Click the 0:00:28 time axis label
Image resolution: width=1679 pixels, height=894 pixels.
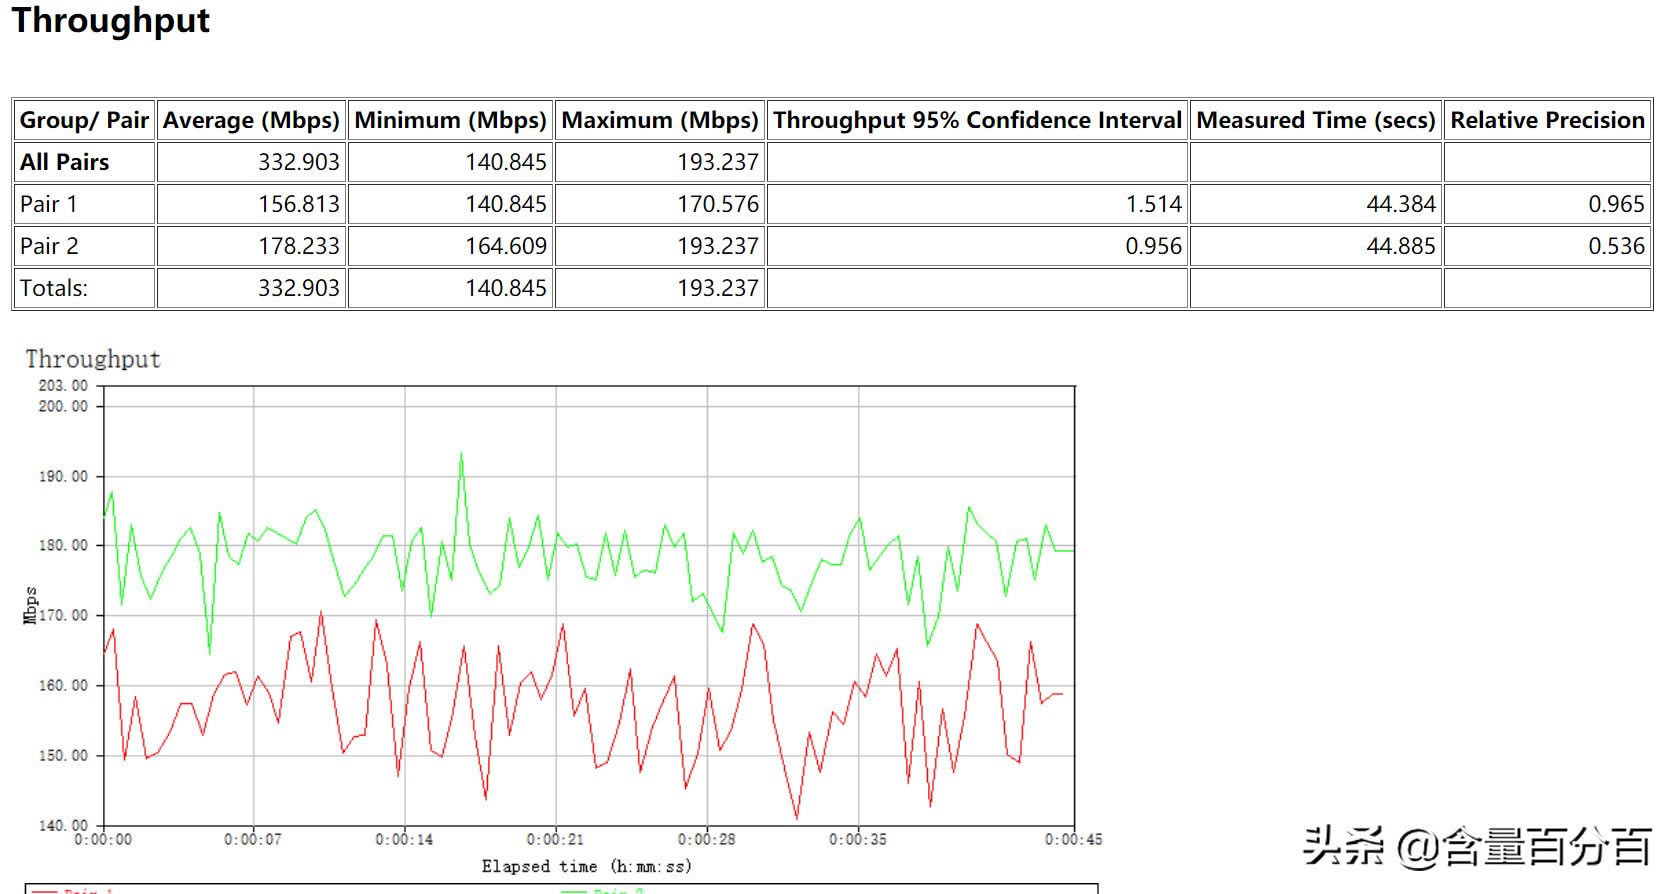(706, 839)
